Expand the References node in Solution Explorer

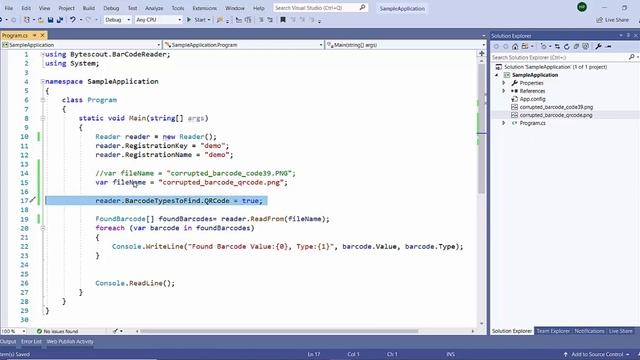504,91
